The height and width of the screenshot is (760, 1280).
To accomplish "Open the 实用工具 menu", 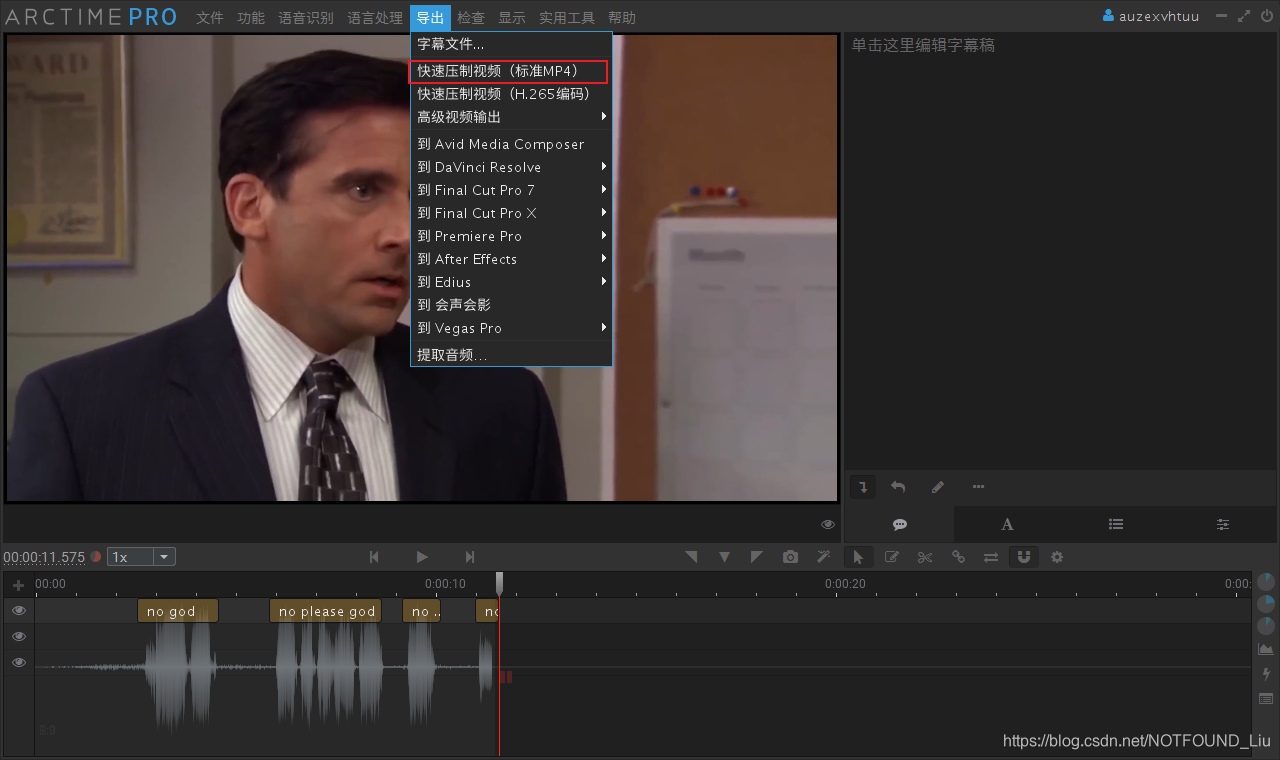I will click(567, 18).
